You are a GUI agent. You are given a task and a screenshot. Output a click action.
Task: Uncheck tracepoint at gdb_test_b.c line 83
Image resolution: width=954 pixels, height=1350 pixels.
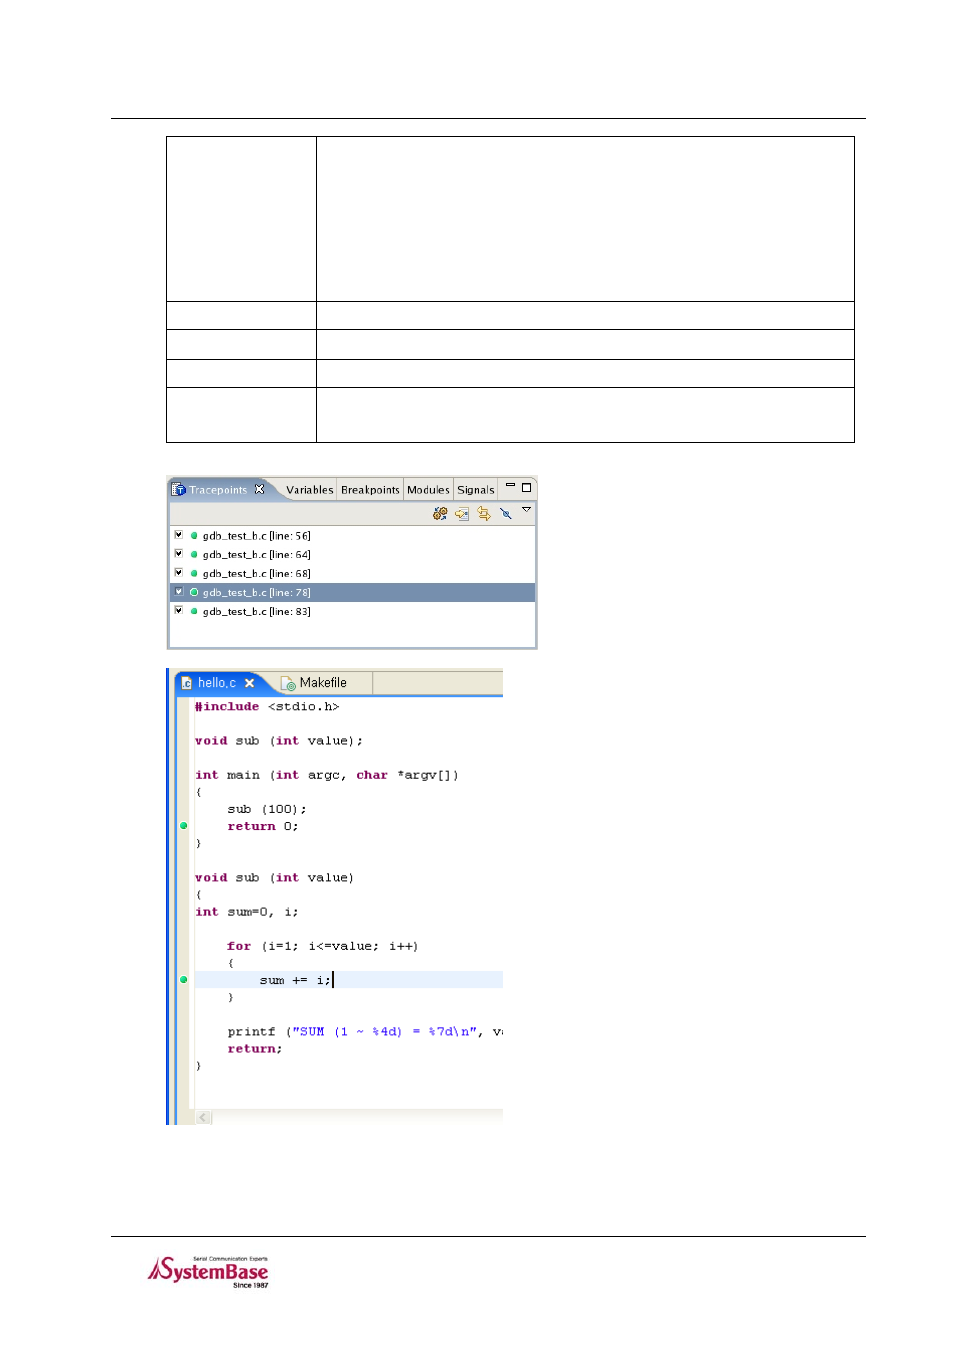[x=179, y=611]
